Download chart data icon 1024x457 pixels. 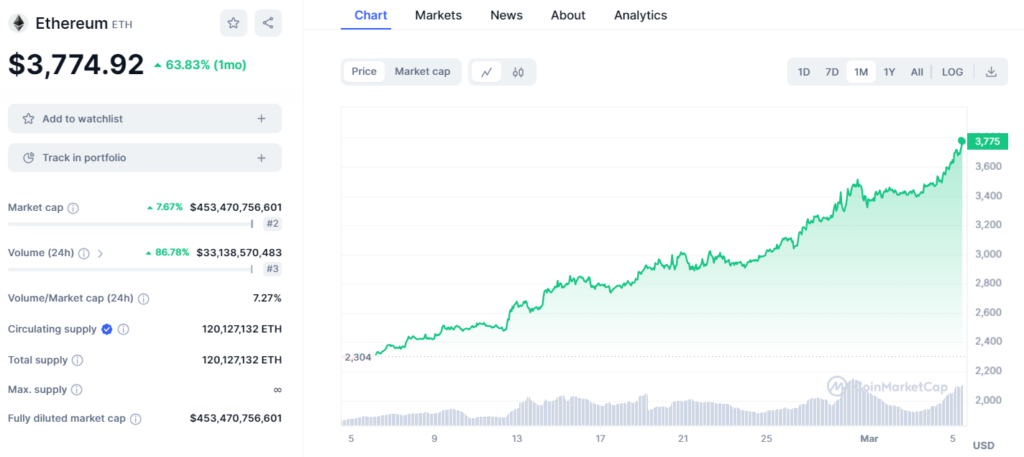(x=991, y=72)
